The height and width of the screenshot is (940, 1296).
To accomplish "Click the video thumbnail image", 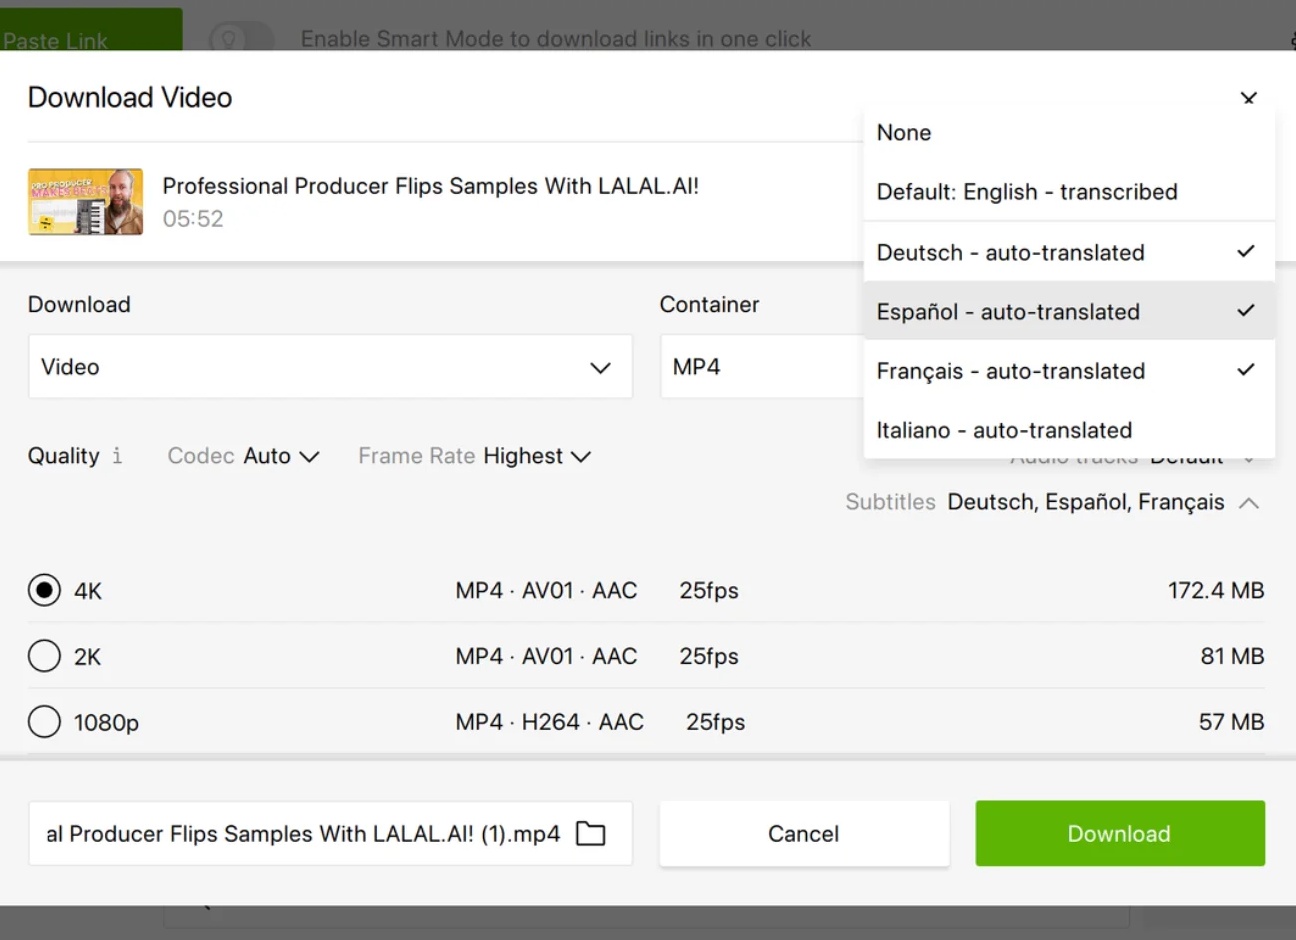I will (x=85, y=201).
